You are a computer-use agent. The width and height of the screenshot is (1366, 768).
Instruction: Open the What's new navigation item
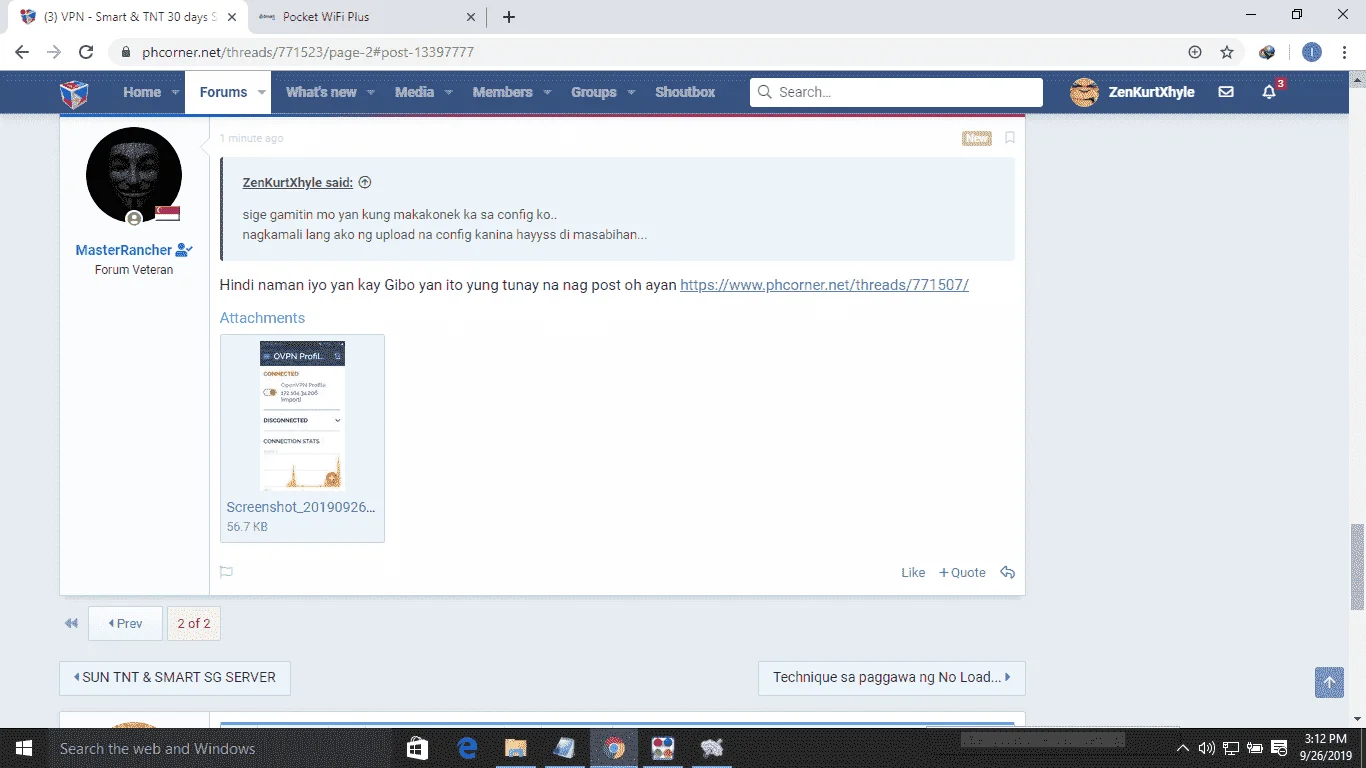pyautogui.click(x=321, y=92)
